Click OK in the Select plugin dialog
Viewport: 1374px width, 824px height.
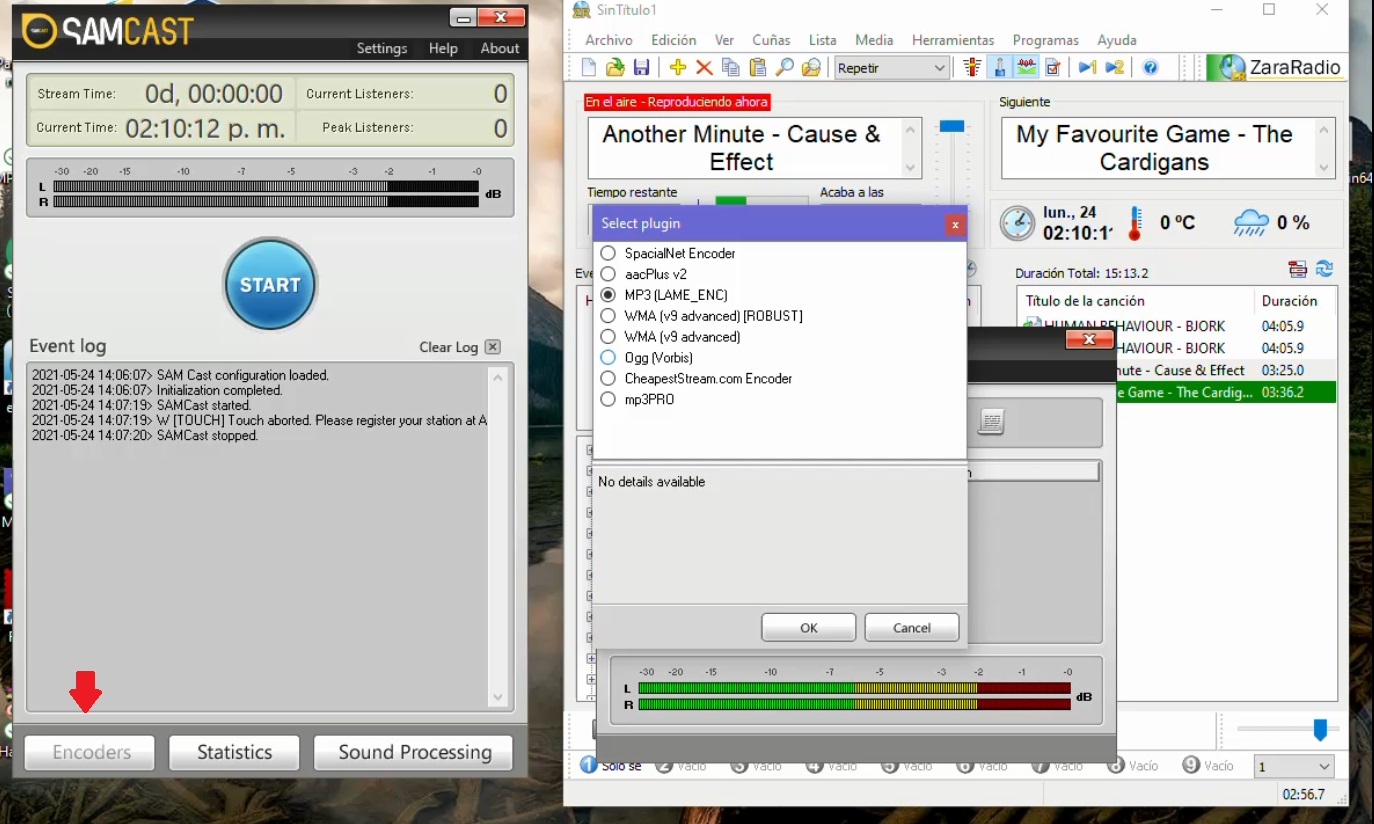809,628
